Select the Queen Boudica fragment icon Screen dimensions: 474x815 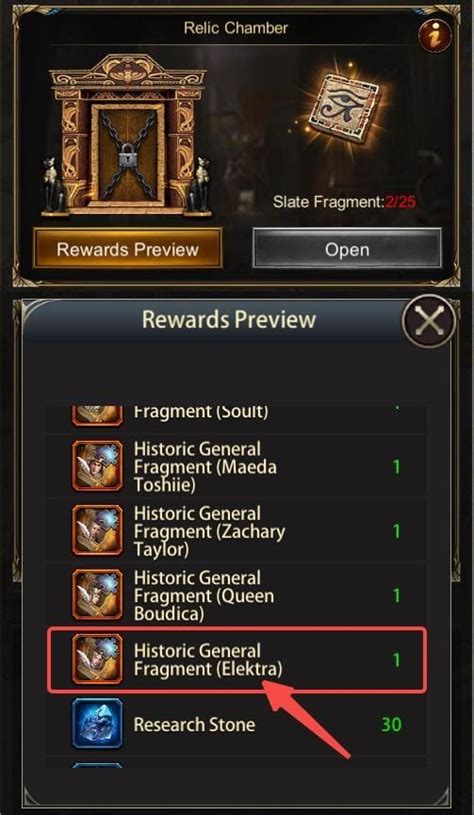[98, 595]
